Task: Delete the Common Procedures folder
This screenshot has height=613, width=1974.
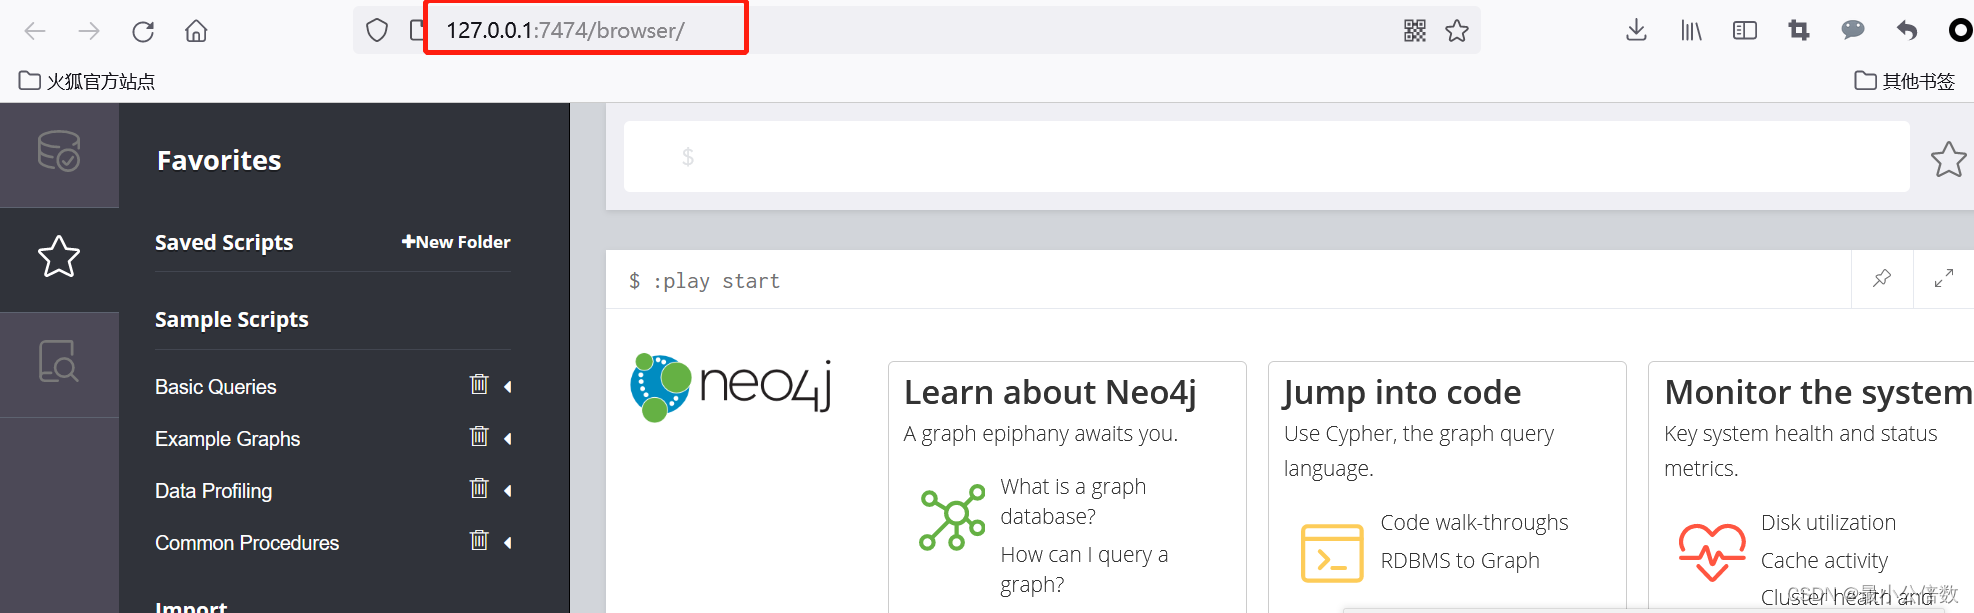Action: 479,540
